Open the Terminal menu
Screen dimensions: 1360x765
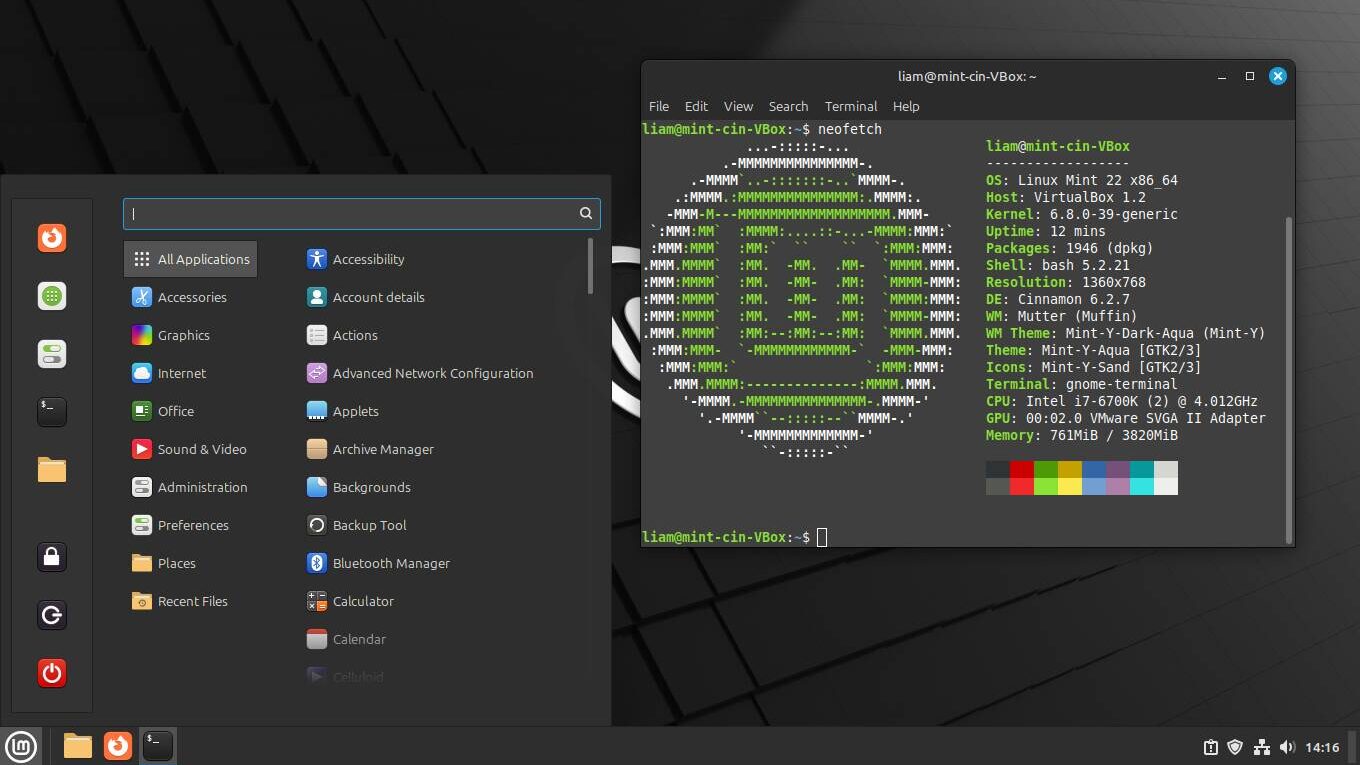tap(850, 106)
